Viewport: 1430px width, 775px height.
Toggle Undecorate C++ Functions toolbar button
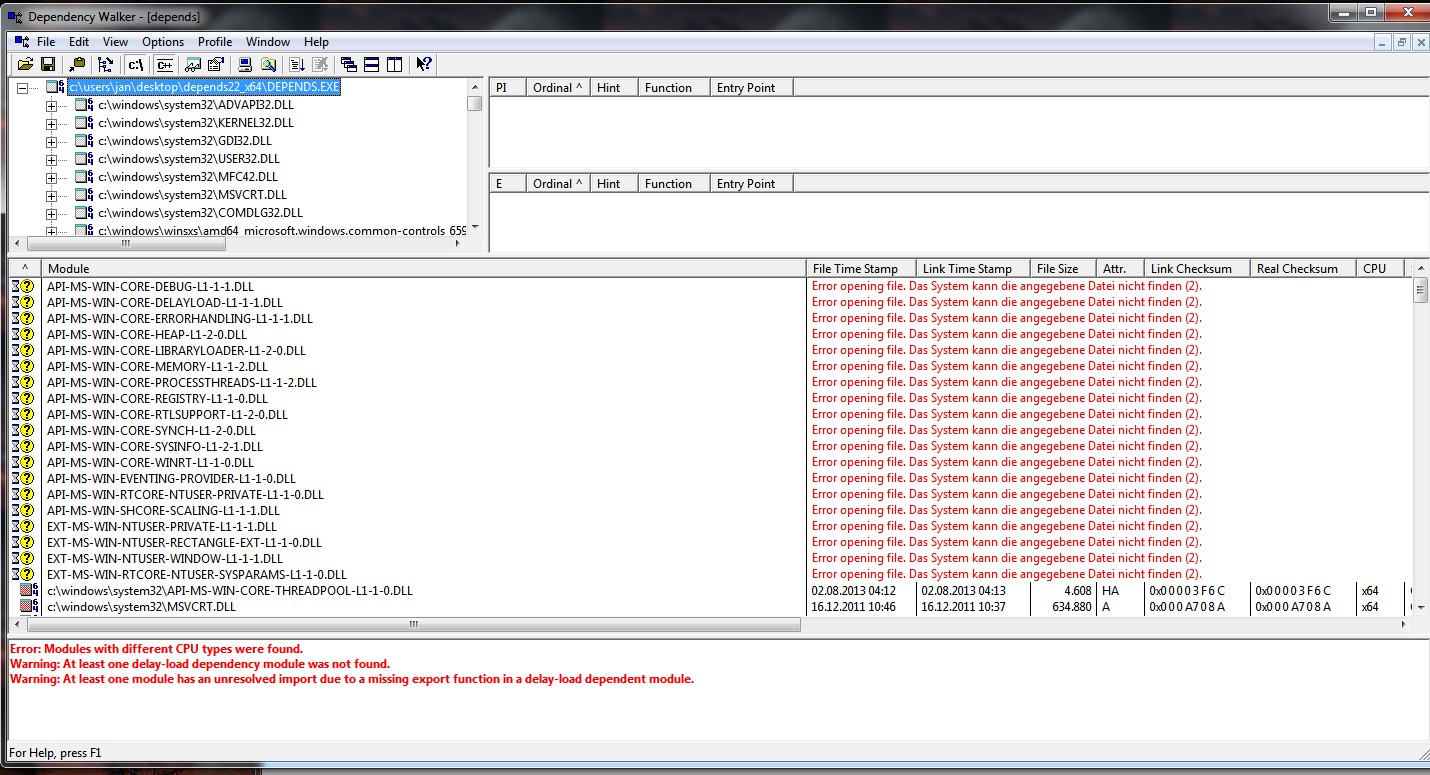pos(165,64)
